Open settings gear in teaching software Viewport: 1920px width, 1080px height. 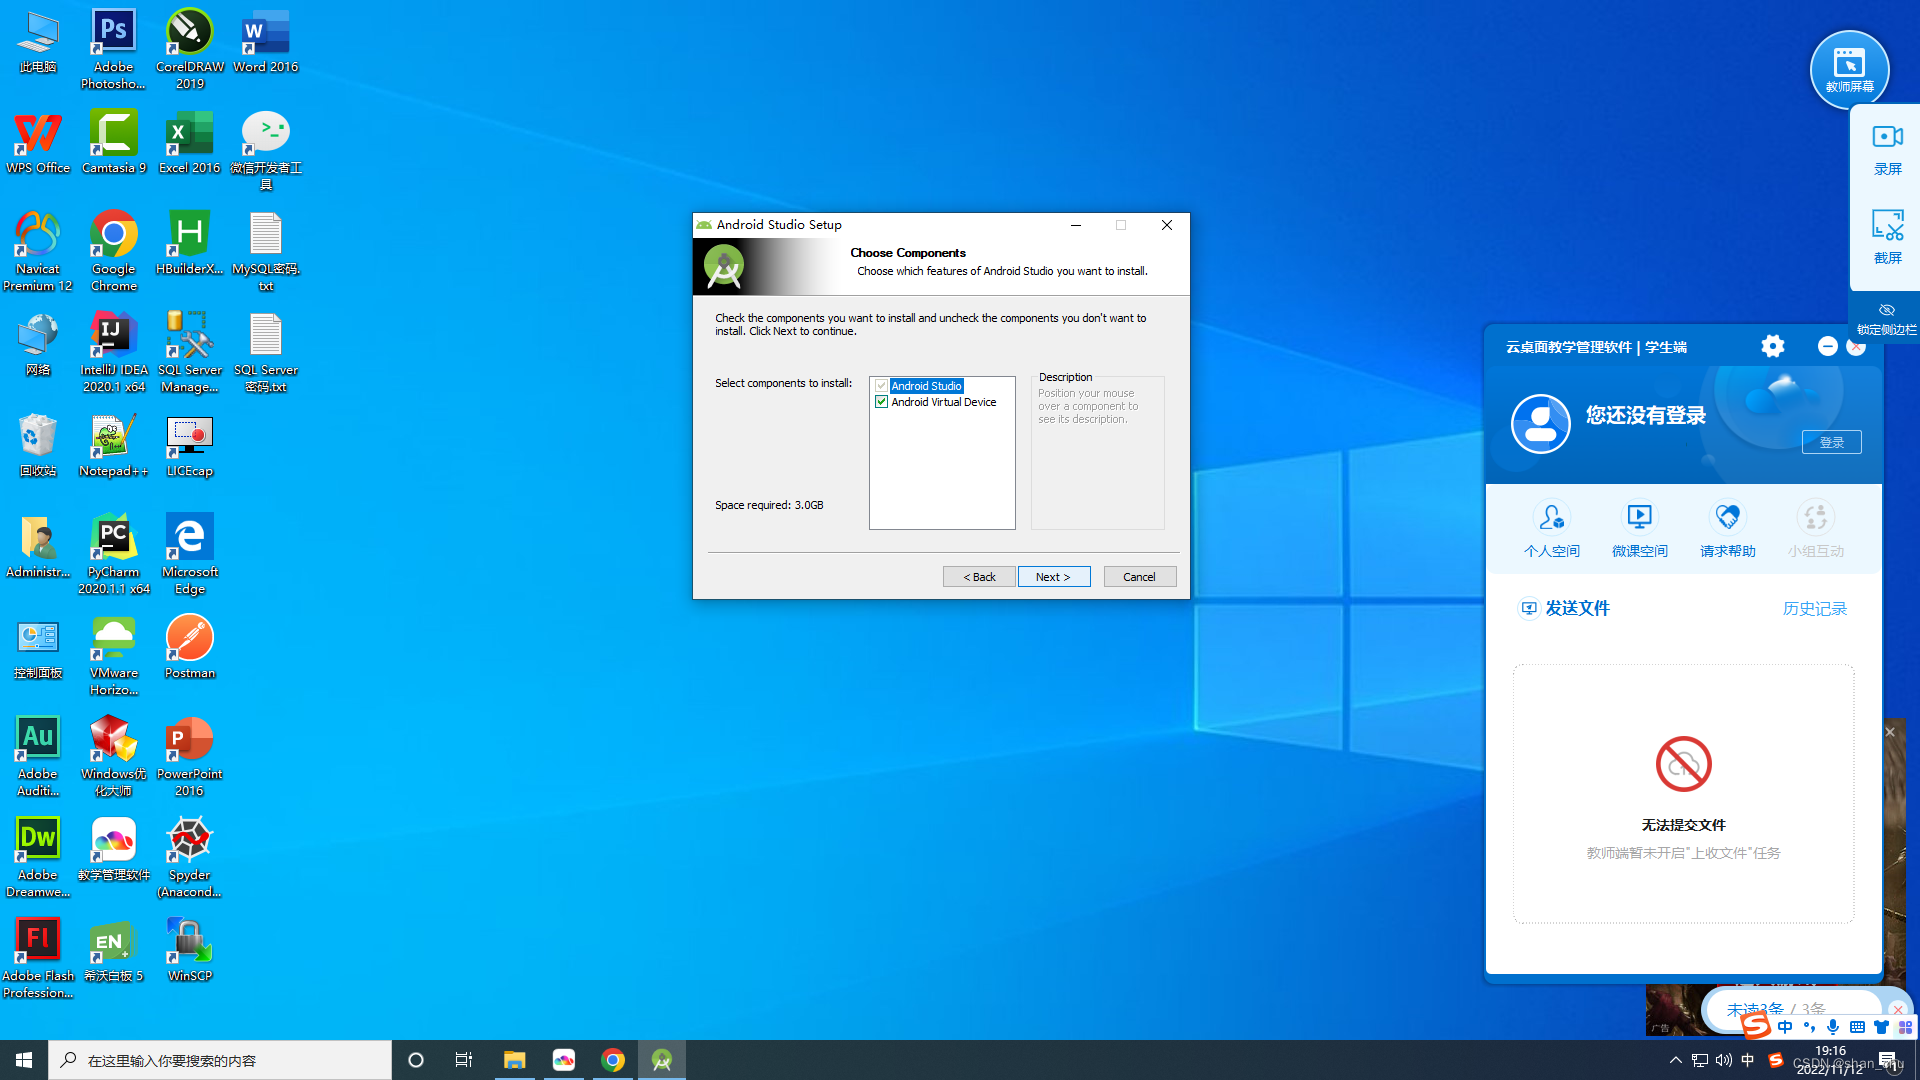[x=1772, y=346]
